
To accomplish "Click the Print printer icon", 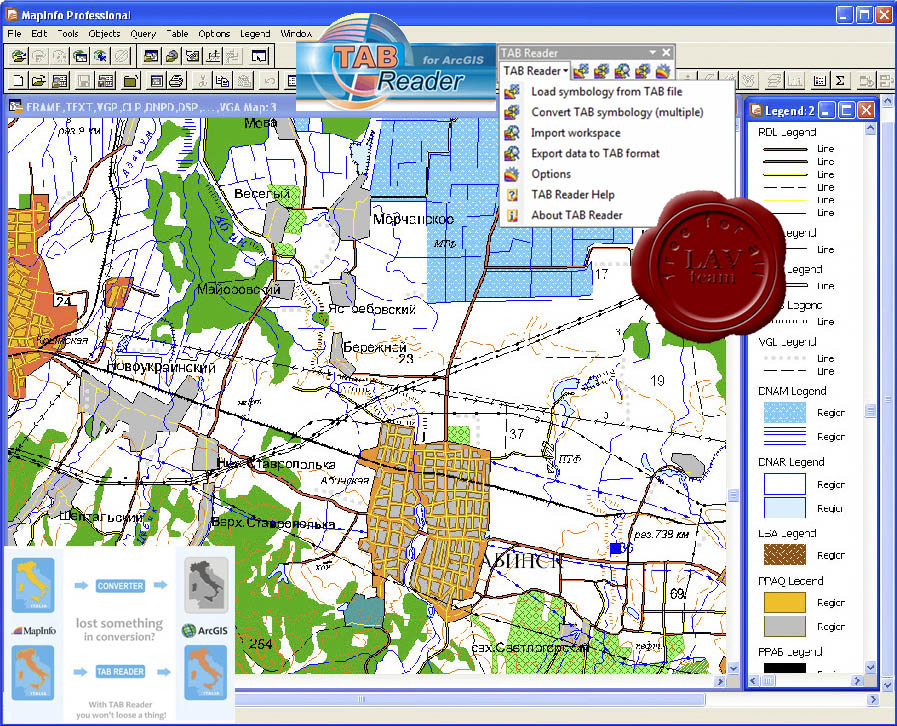I will pos(176,81).
